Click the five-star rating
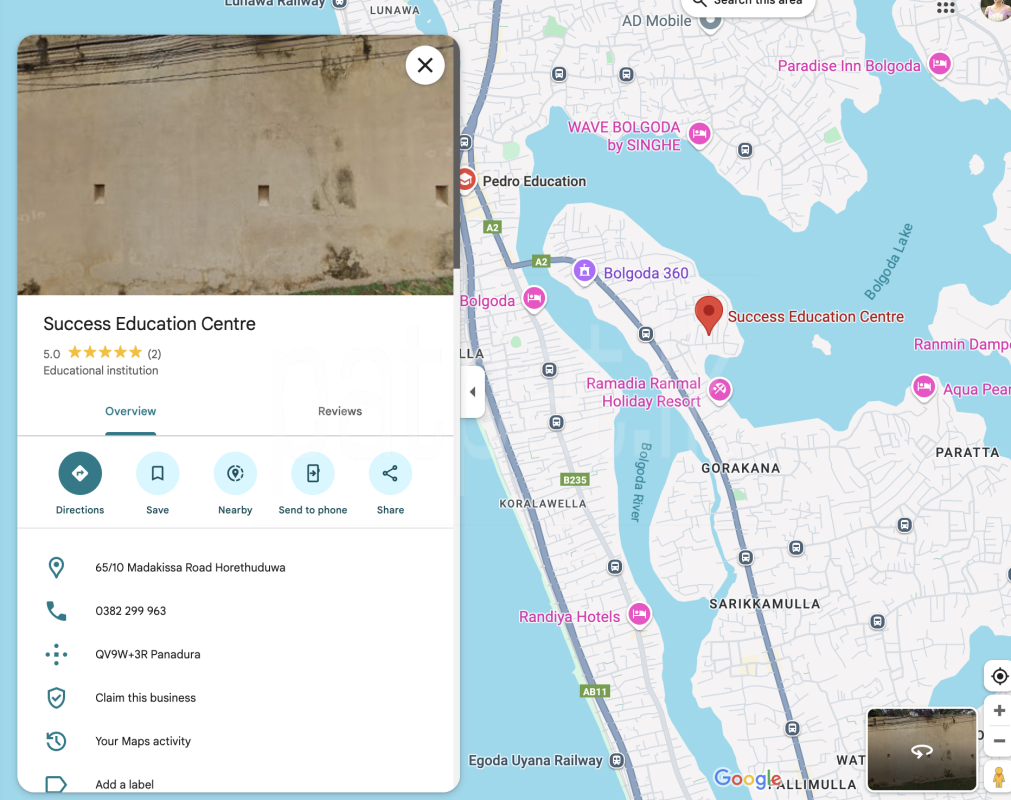The height and width of the screenshot is (800, 1011). pyautogui.click(x=105, y=352)
